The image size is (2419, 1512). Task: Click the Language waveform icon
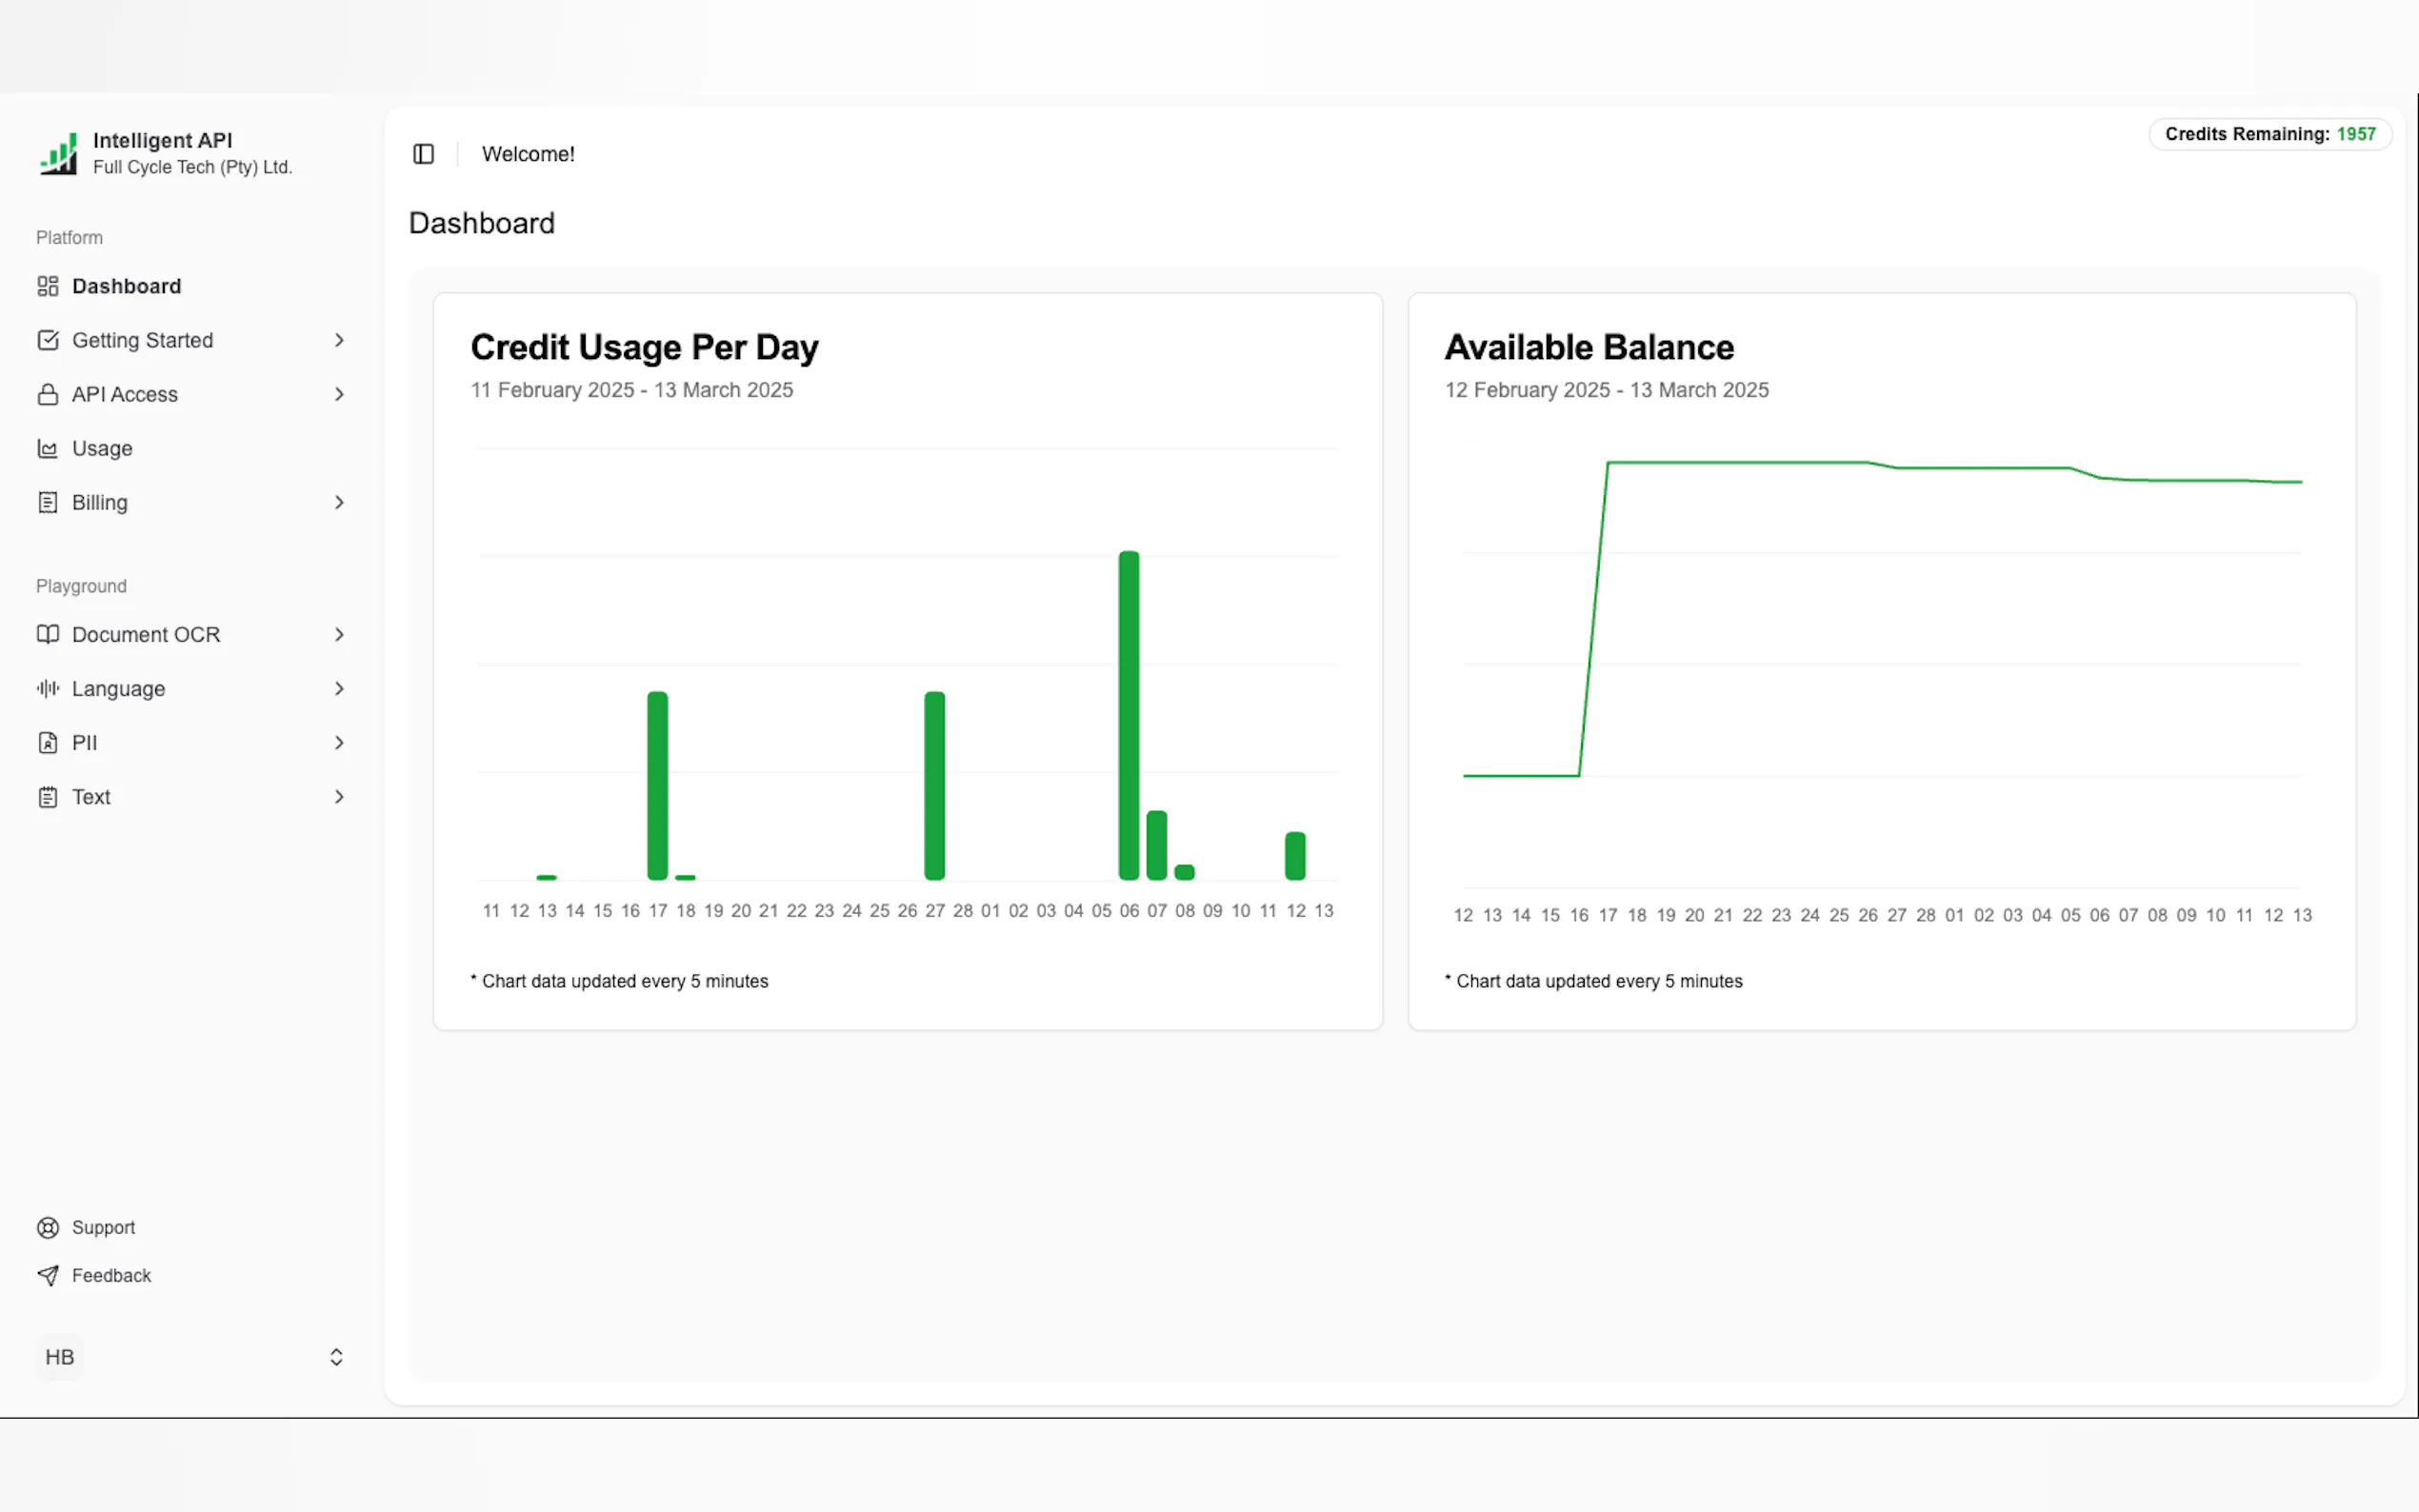tap(47, 688)
